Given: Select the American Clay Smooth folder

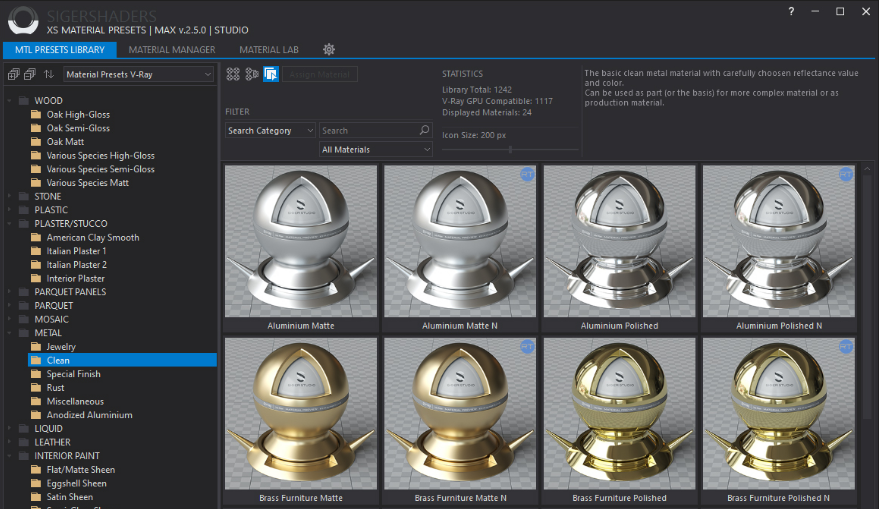Looking at the screenshot, I should [x=93, y=237].
